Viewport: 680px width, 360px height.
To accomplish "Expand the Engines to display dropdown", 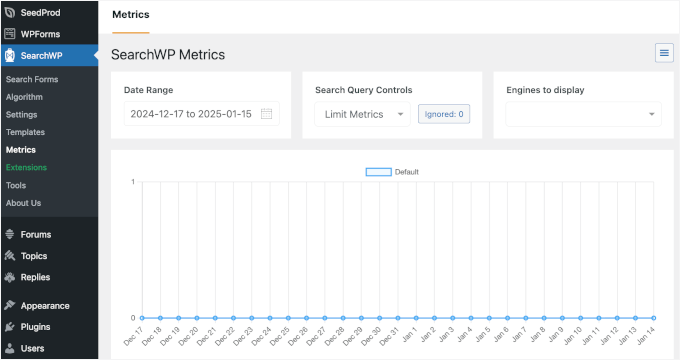I will pyautogui.click(x=583, y=114).
